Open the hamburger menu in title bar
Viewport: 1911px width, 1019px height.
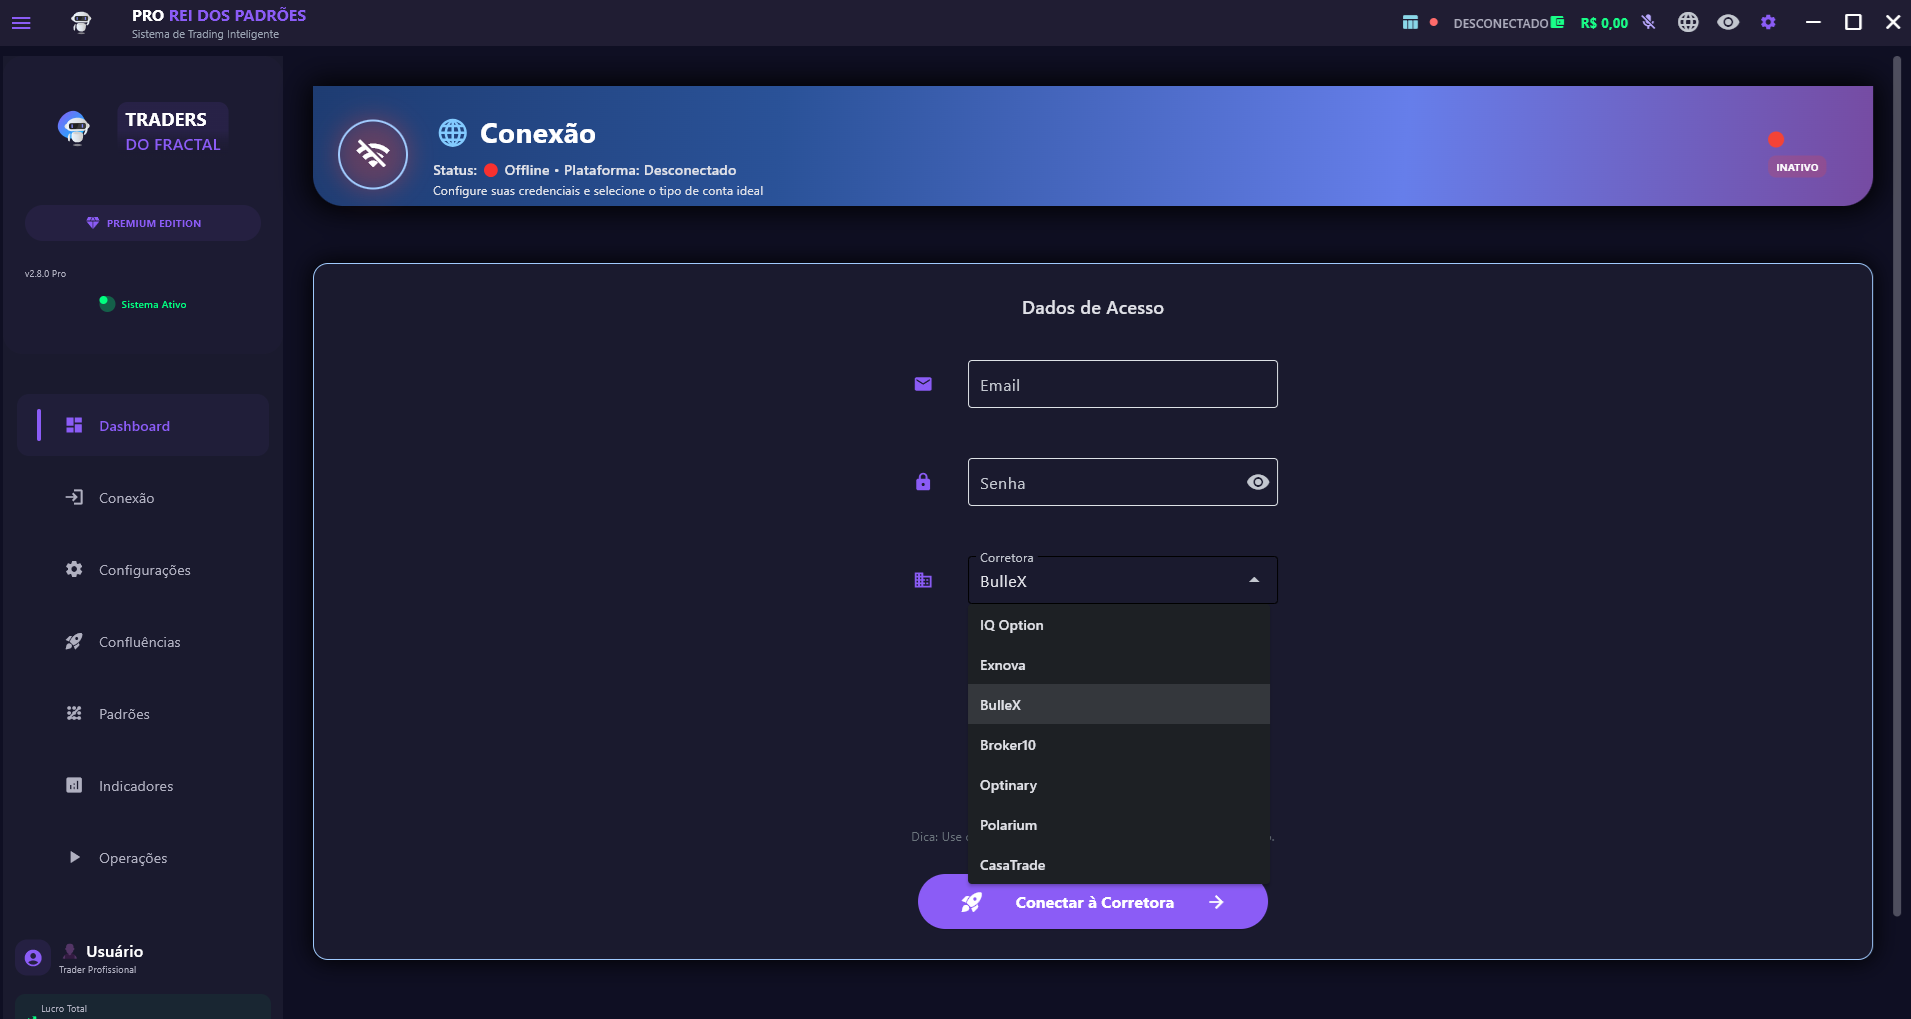(21, 23)
